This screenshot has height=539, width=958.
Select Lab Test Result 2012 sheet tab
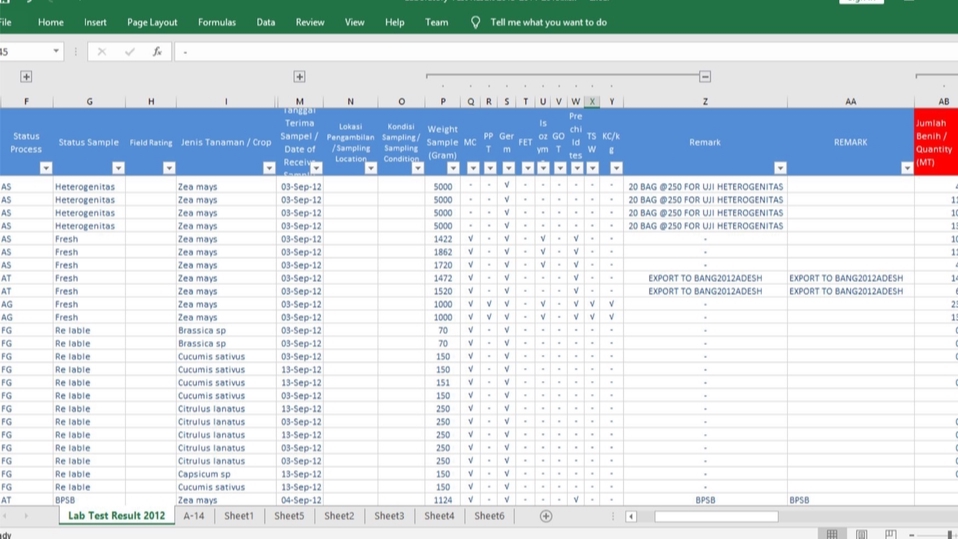click(x=117, y=516)
